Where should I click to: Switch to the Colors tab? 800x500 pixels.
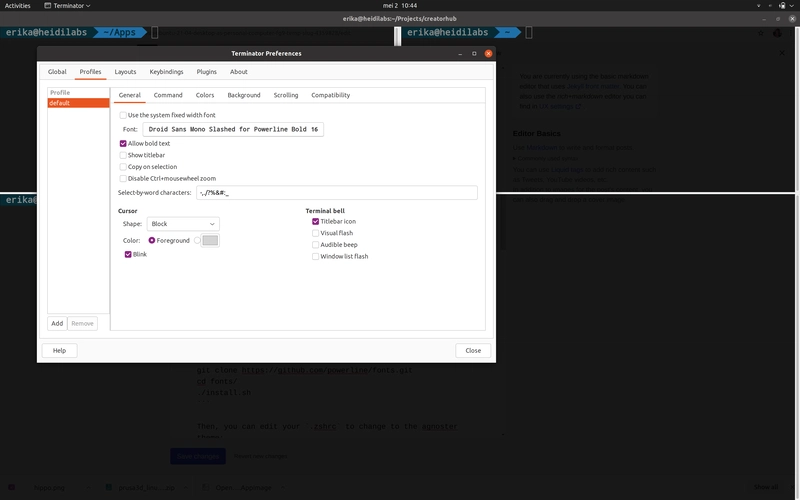click(205, 95)
